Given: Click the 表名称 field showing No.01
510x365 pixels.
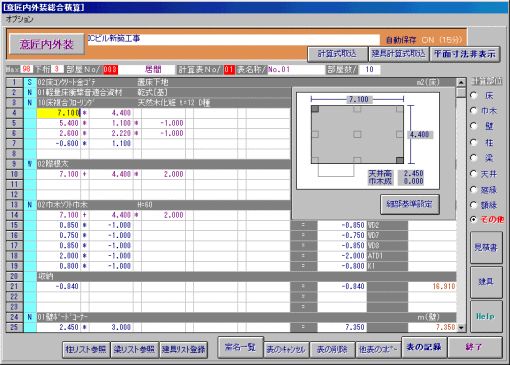Looking at the screenshot, I should (296, 69).
